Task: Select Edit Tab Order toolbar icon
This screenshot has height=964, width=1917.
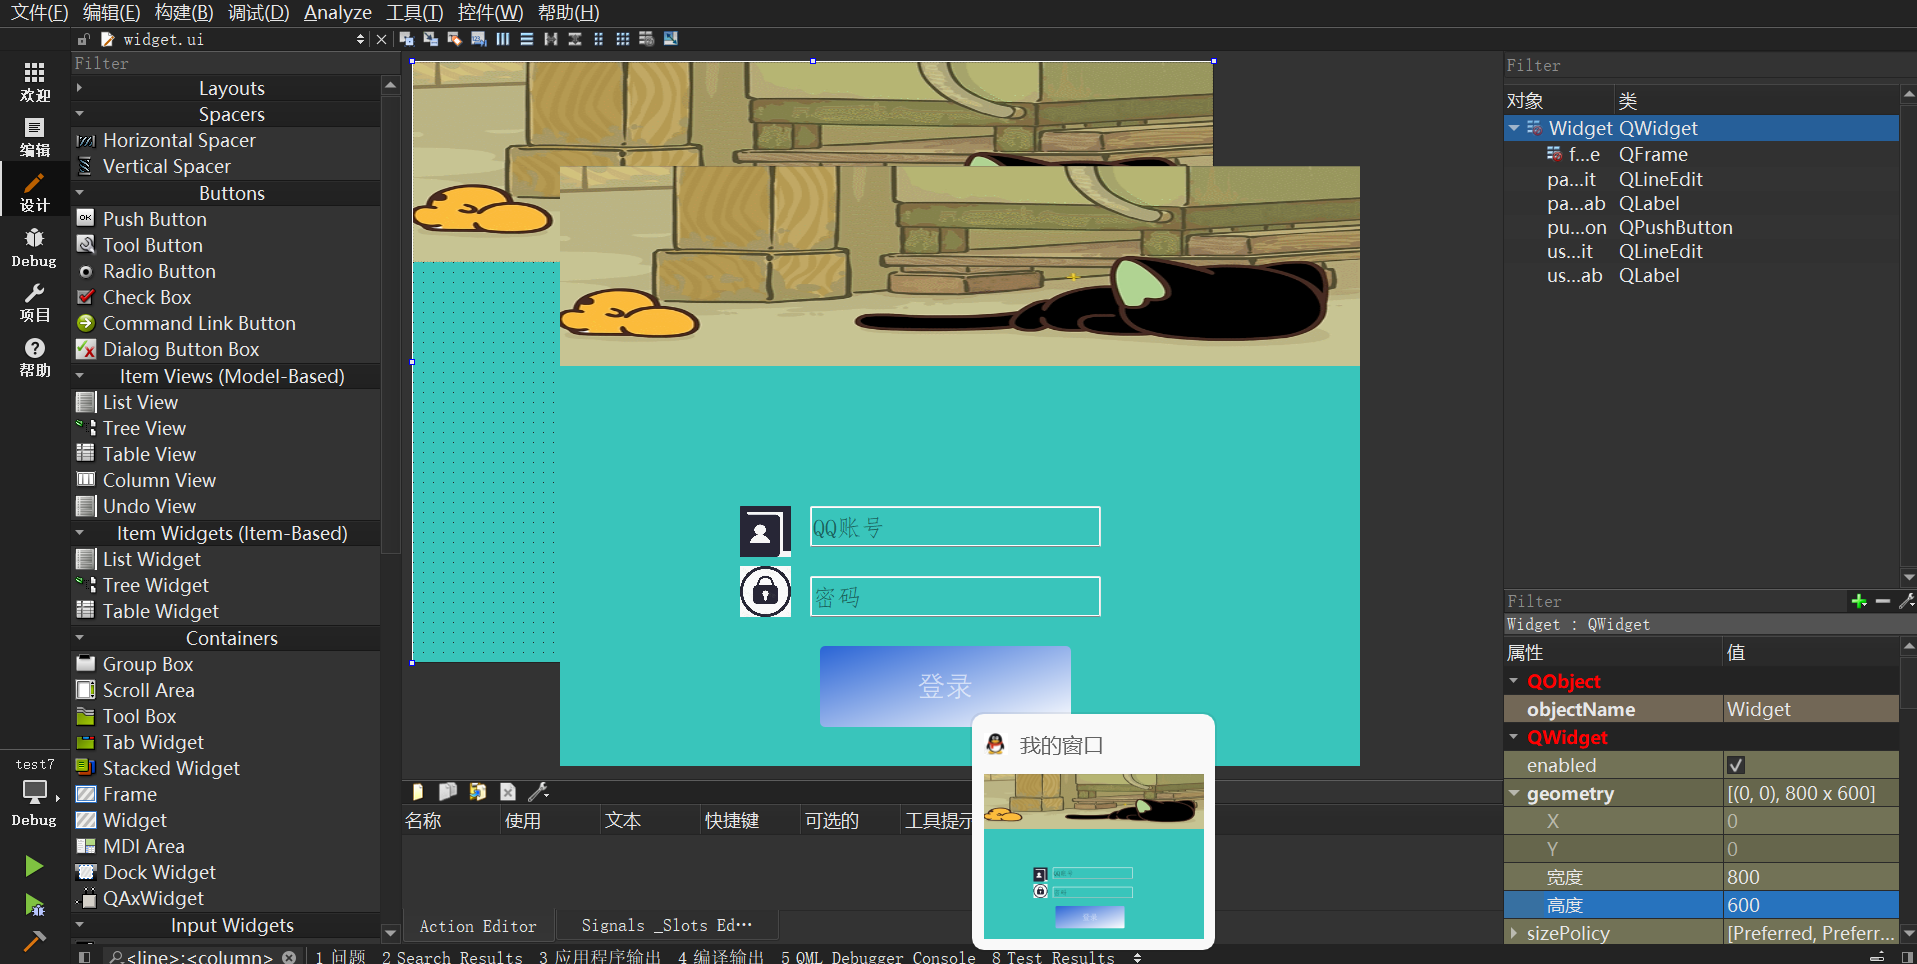Action: (x=479, y=39)
